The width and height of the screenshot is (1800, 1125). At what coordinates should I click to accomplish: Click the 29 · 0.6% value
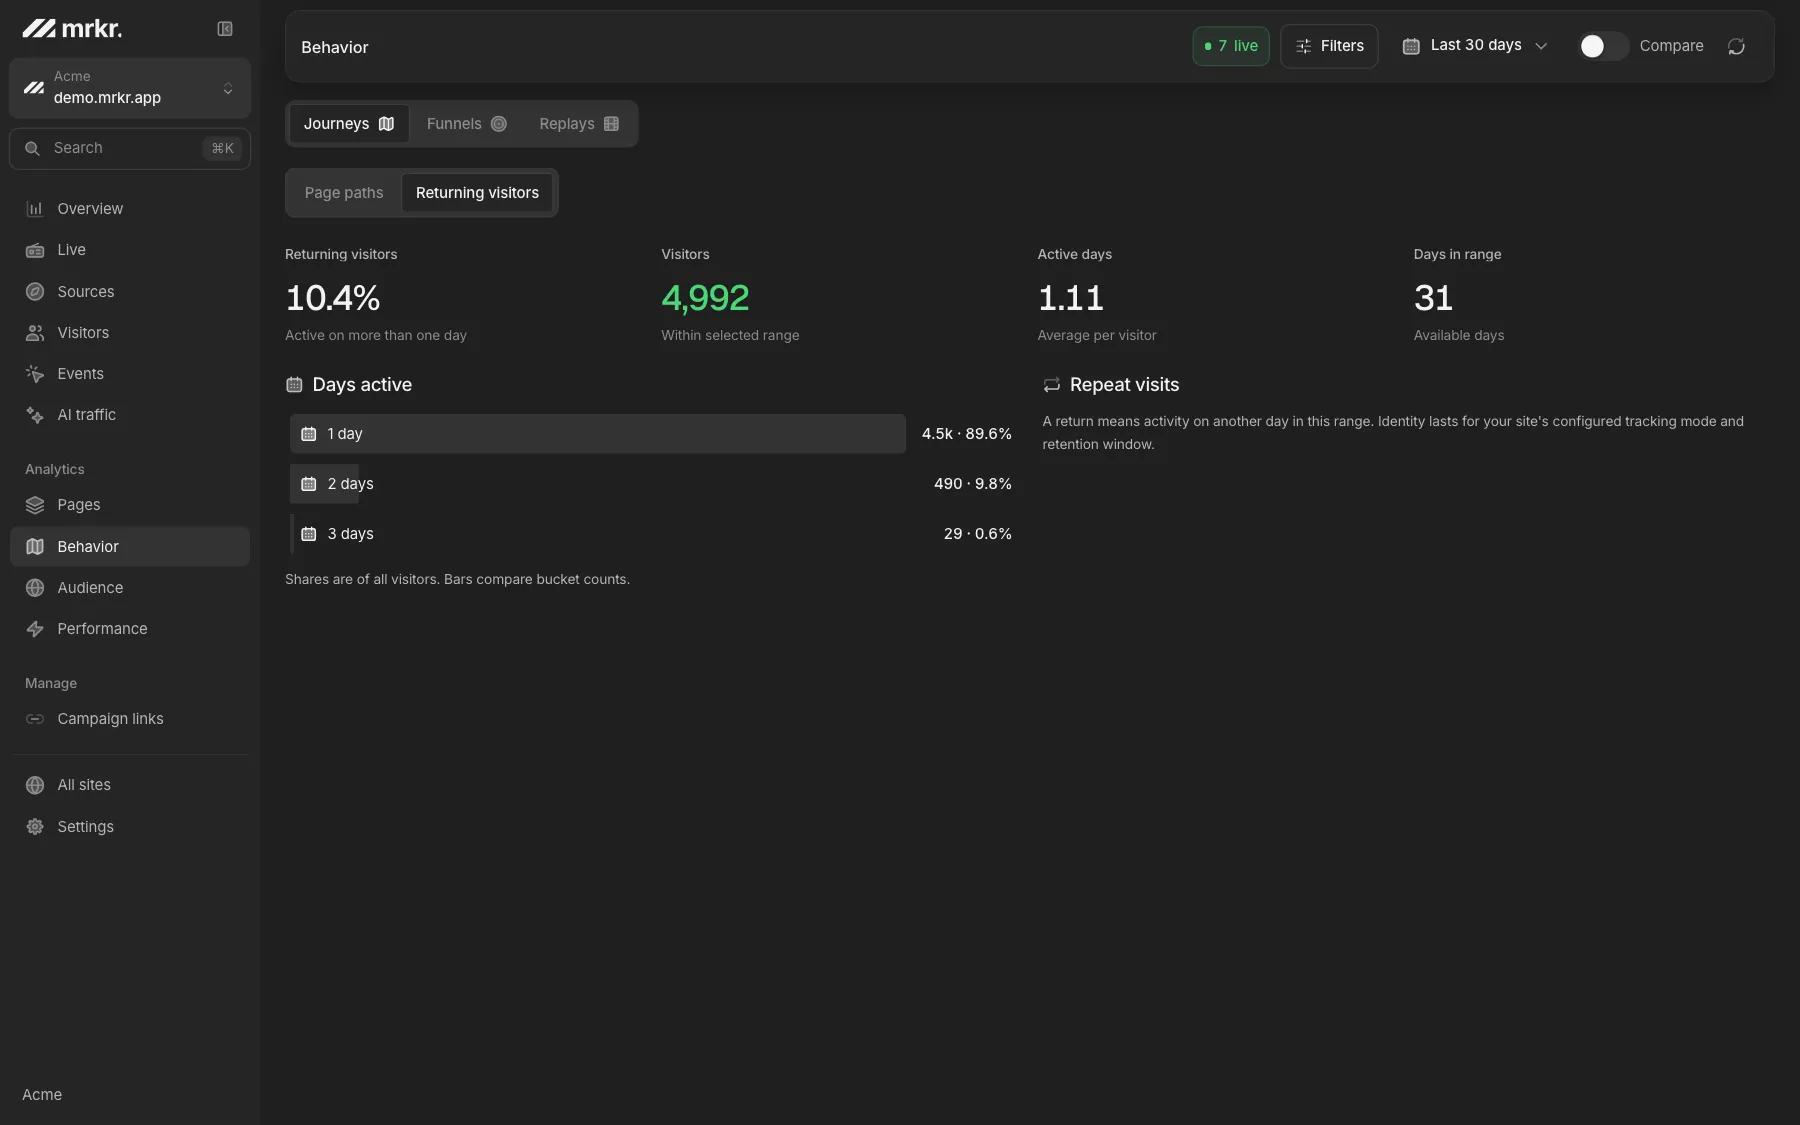point(978,534)
